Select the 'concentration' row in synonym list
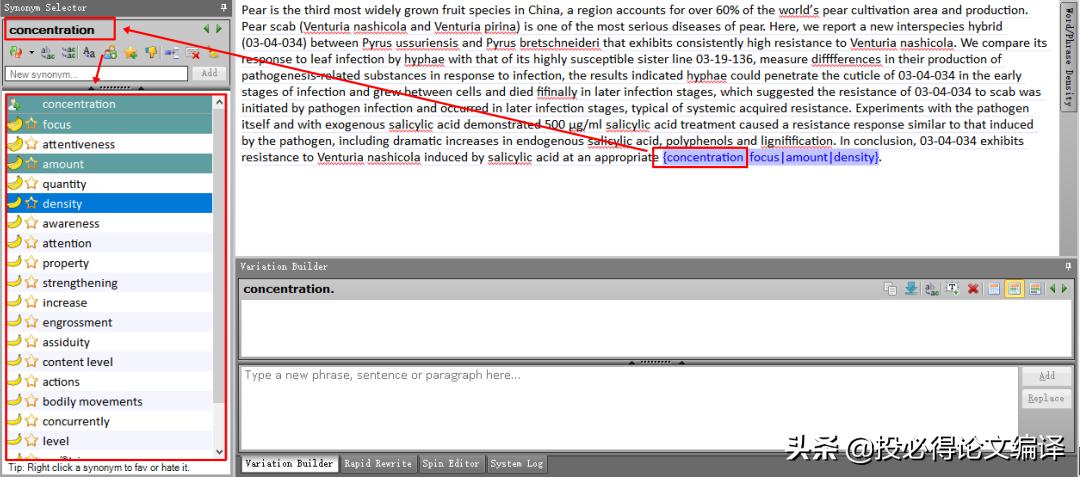The image size is (1080, 477). coord(109,104)
